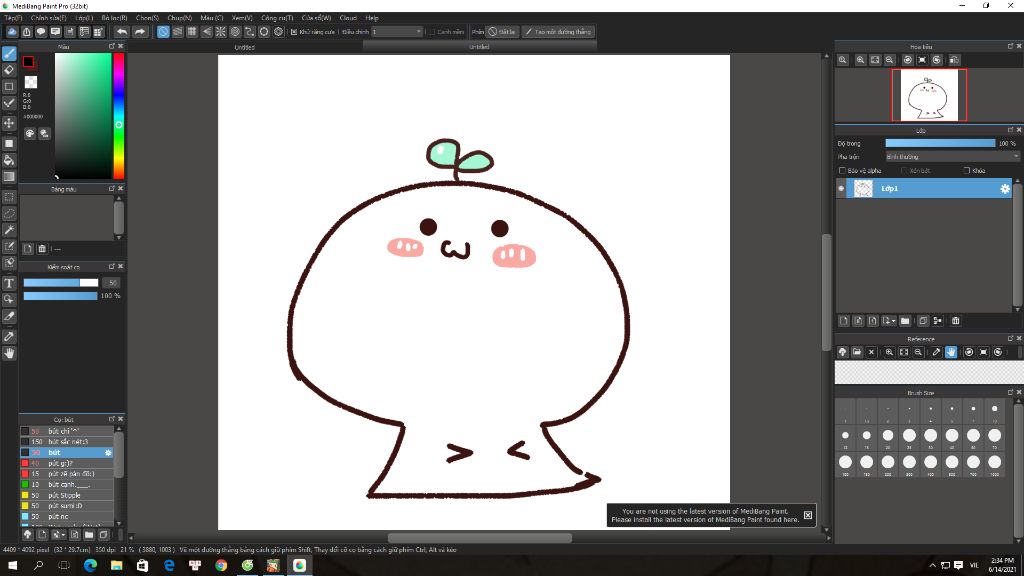Click the Undo arrow in the toolbar
Screen dimensions: 1024x576
(x=122, y=31)
